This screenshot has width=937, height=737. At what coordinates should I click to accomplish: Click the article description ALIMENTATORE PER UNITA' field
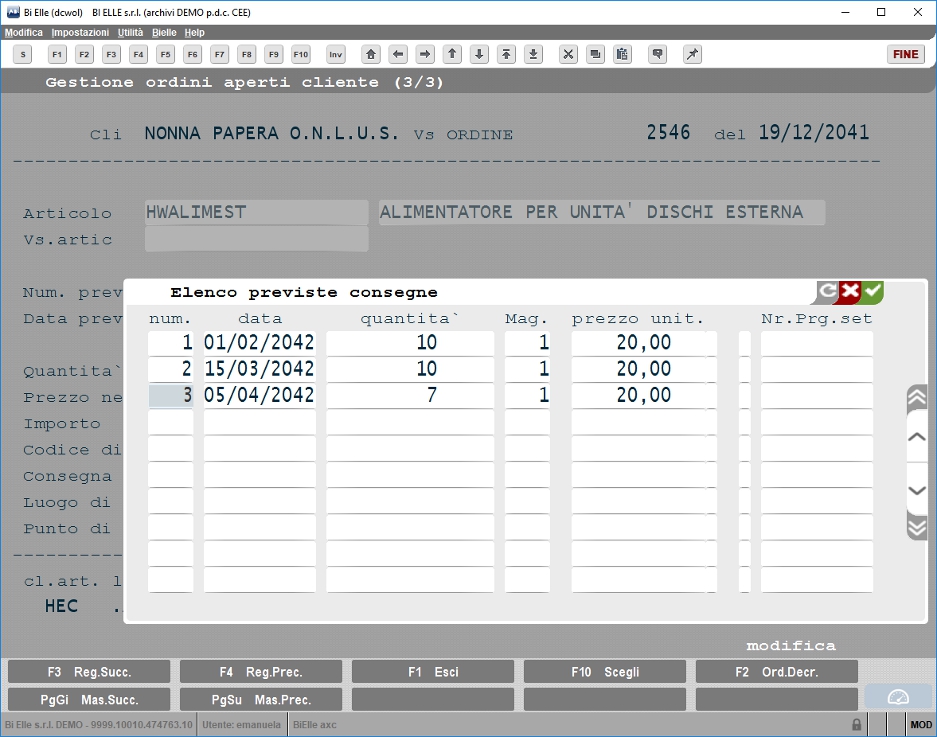(602, 212)
